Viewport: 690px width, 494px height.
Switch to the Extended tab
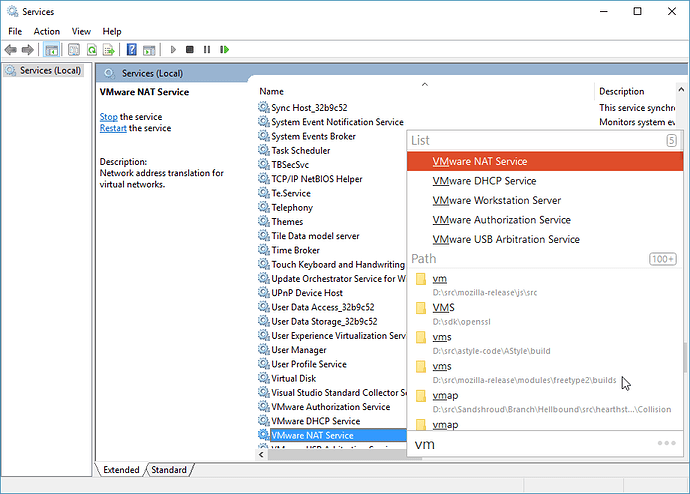click(121, 470)
